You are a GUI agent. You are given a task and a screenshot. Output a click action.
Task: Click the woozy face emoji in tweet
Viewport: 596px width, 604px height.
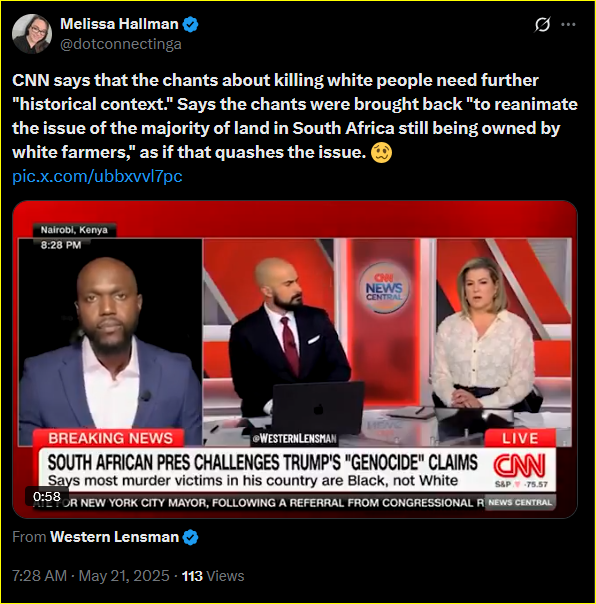381,153
